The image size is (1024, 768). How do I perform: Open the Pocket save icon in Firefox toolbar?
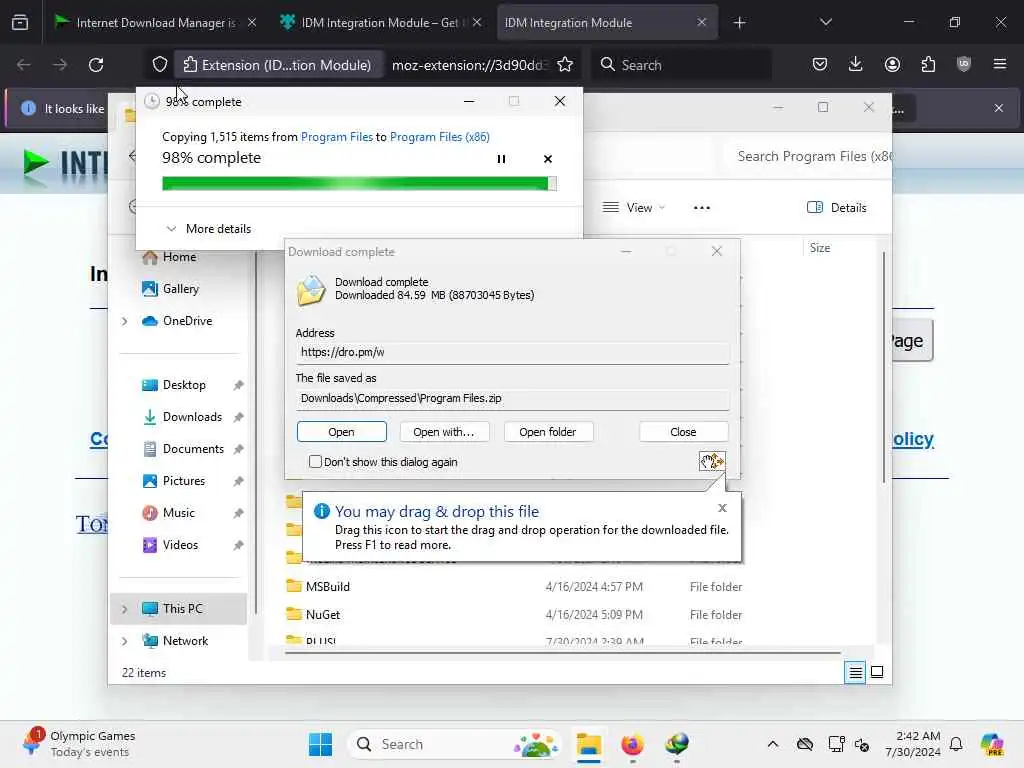(x=820, y=64)
